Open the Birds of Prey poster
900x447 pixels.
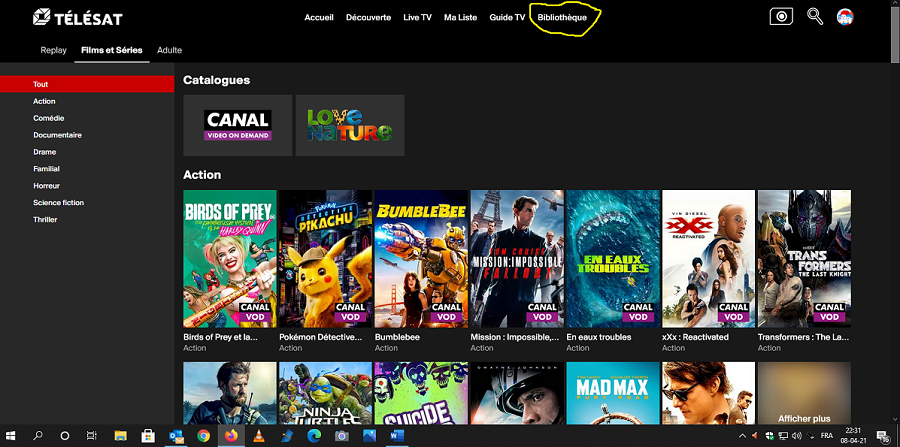pos(230,259)
